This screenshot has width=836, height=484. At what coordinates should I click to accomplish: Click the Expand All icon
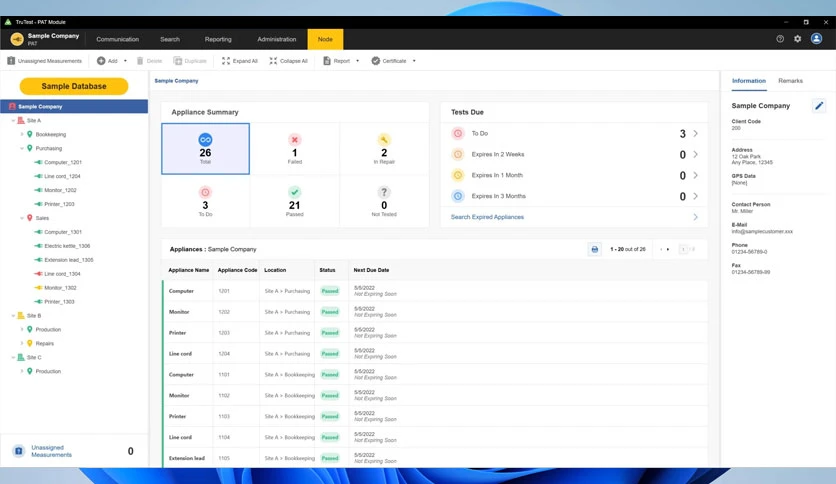[226, 61]
